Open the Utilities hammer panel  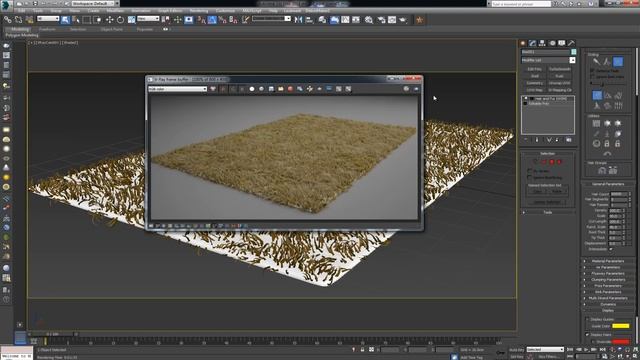click(571, 43)
